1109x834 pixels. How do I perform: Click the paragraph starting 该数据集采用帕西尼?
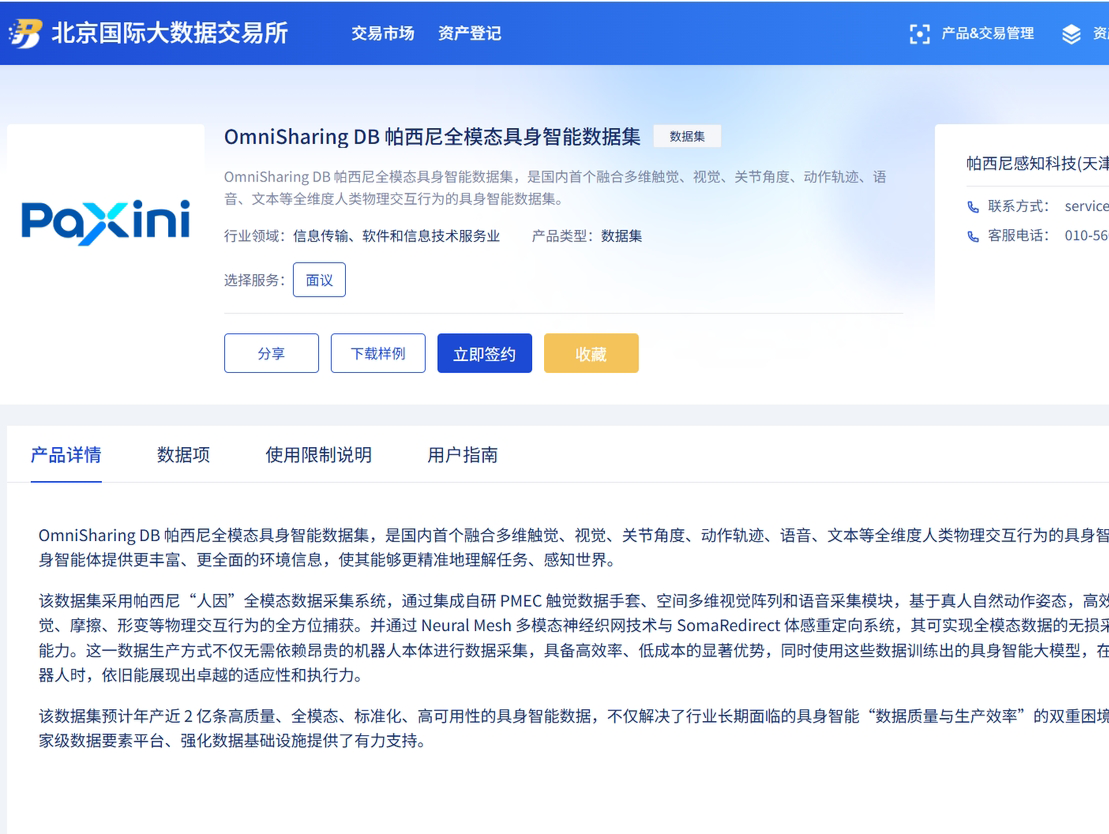click(x=574, y=638)
